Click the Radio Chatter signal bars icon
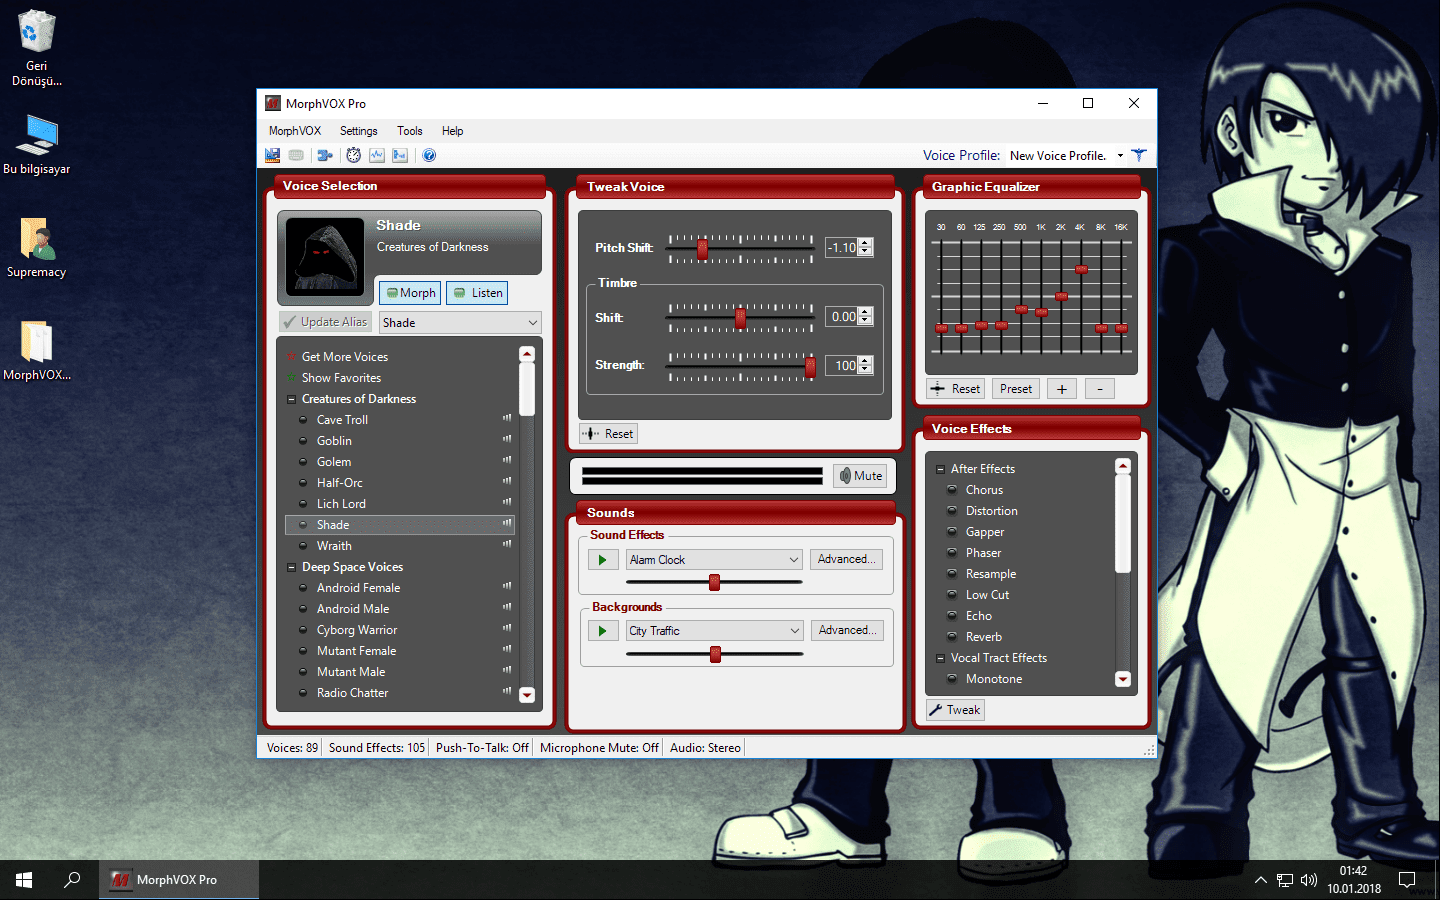The image size is (1440, 900). 506,692
